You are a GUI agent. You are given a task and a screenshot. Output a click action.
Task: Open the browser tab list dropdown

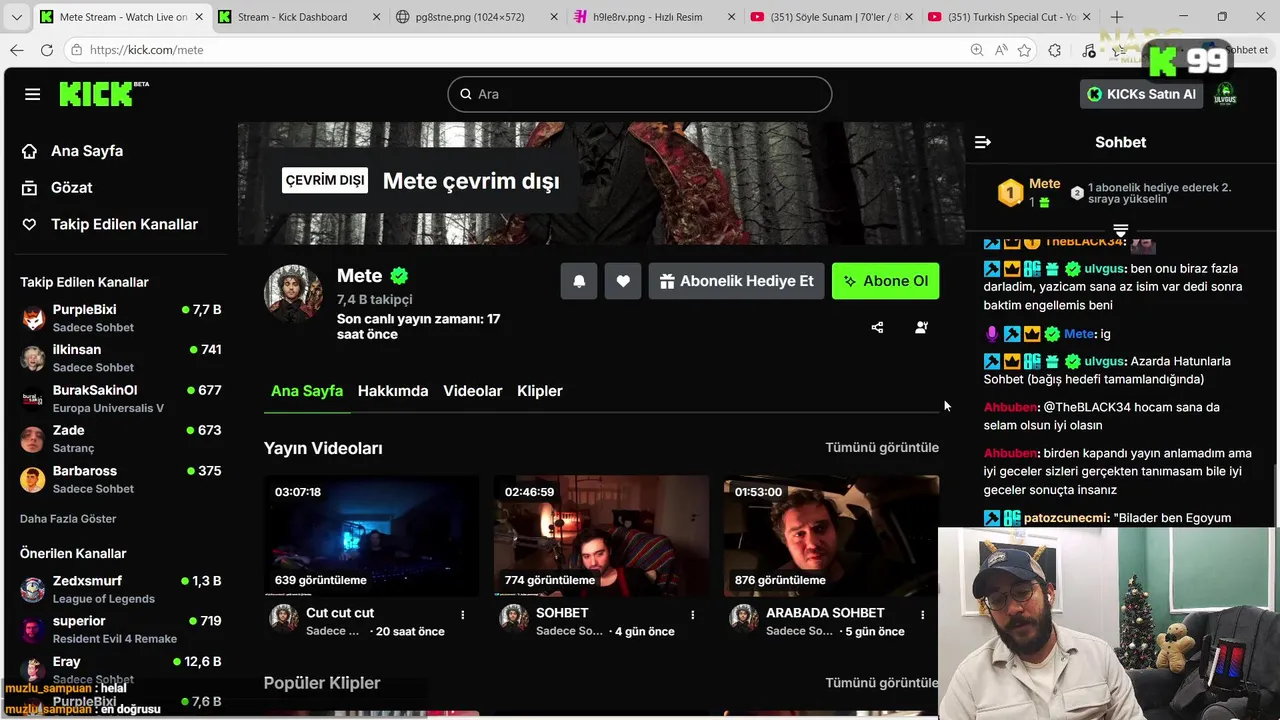(17, 17)
